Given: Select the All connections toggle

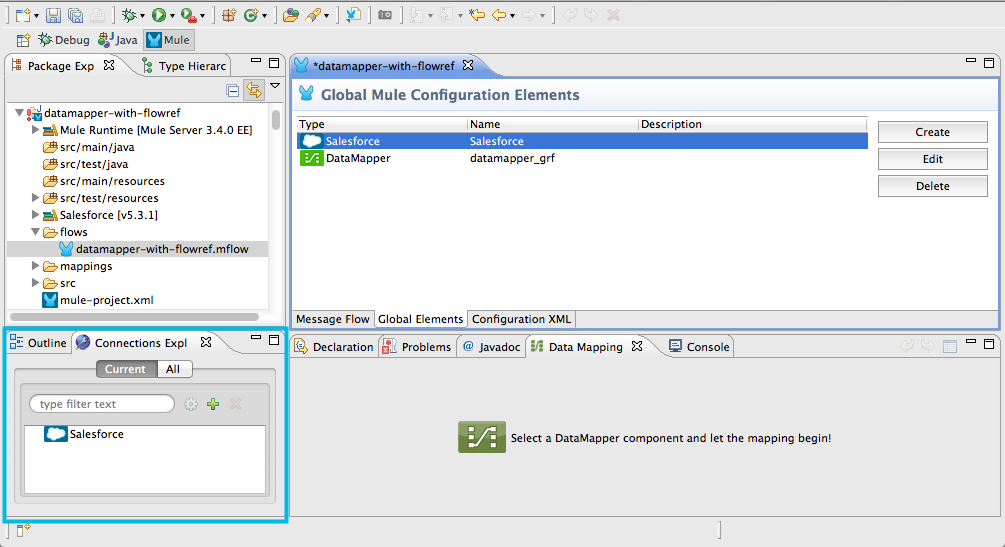Looking at the screenshot, I should point(173,369).
